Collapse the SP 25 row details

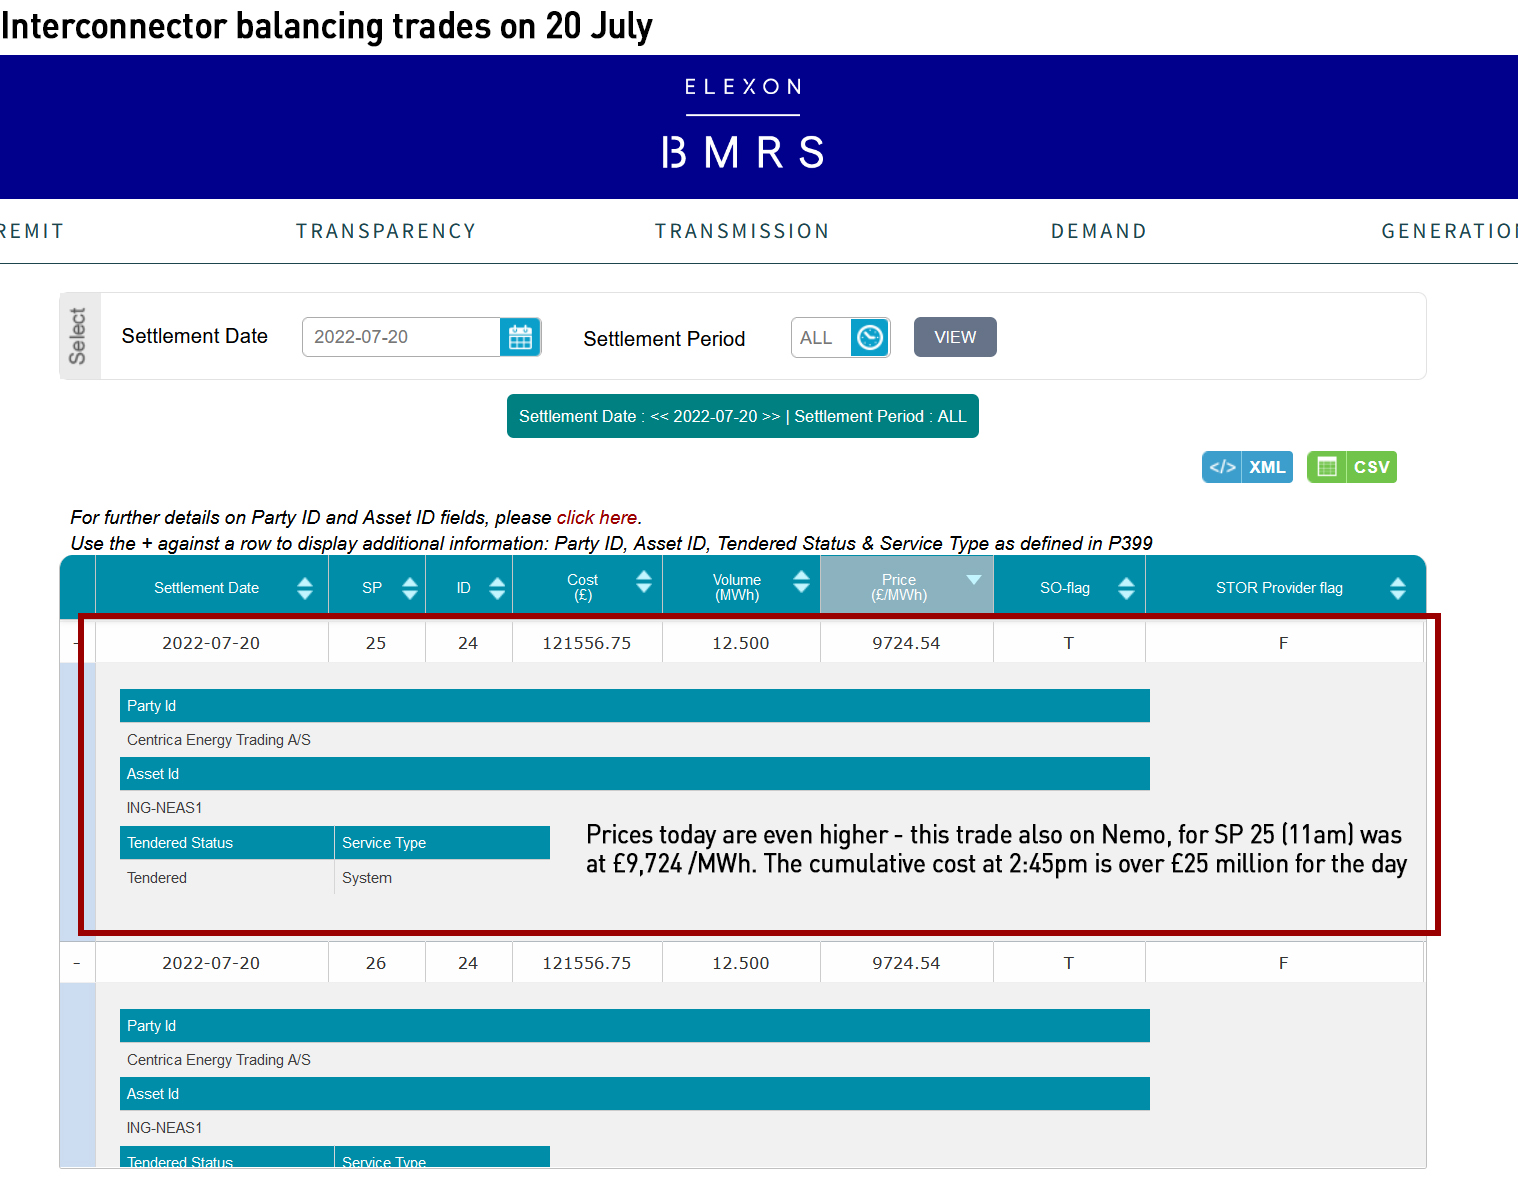click(76, 643)
